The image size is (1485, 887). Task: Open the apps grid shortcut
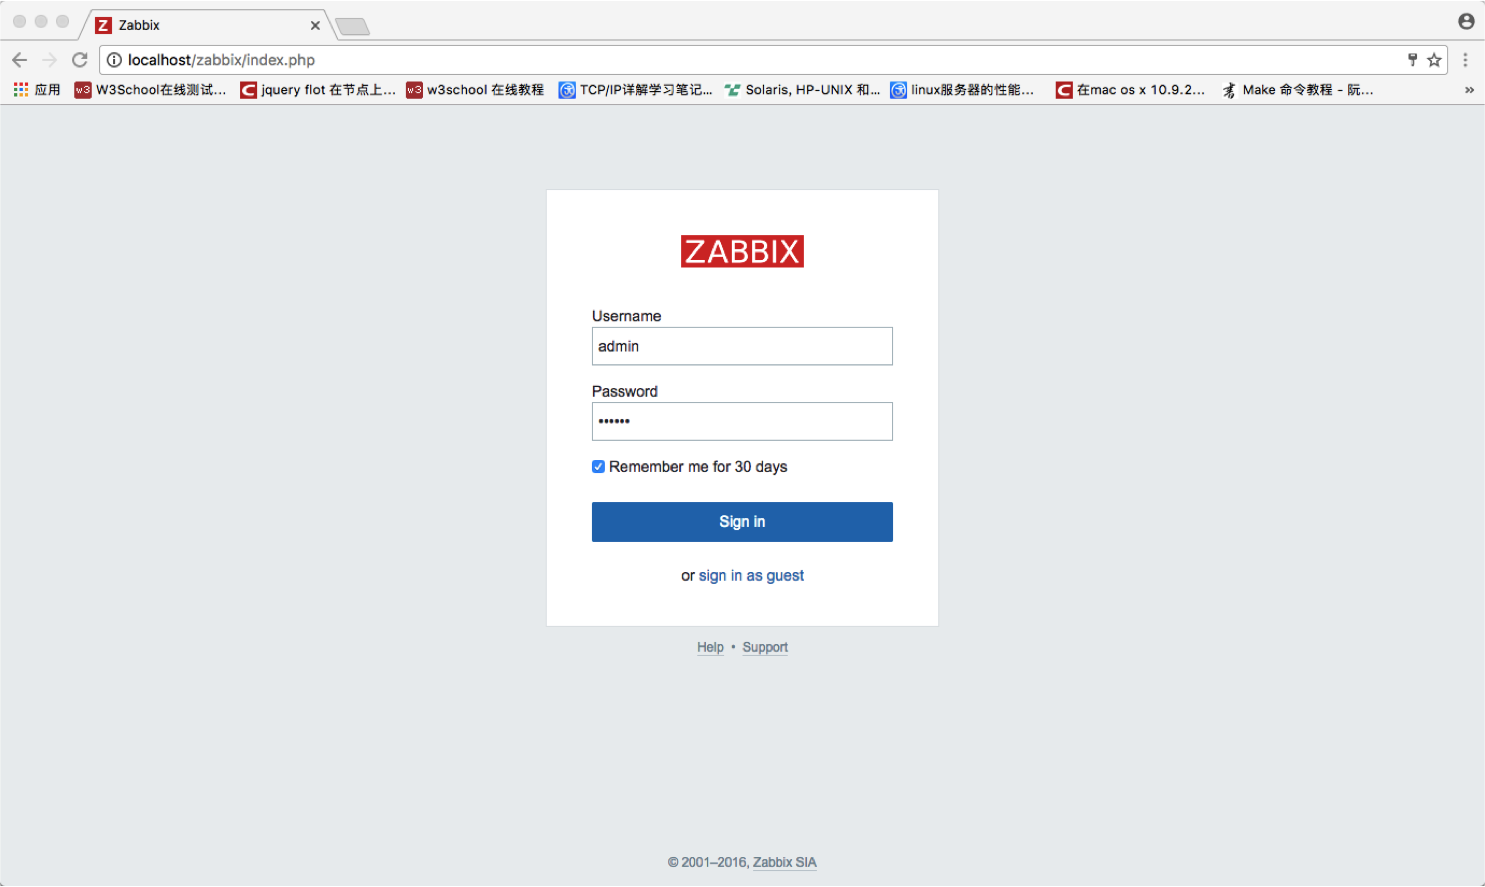[x=21, y=90]
